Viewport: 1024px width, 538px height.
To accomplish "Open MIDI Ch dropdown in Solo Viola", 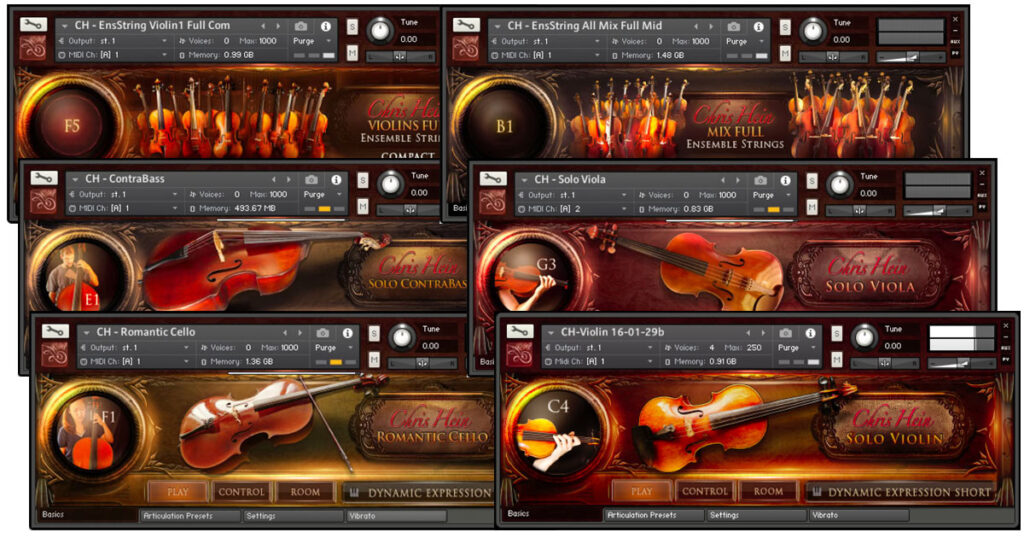I will 572,209.
